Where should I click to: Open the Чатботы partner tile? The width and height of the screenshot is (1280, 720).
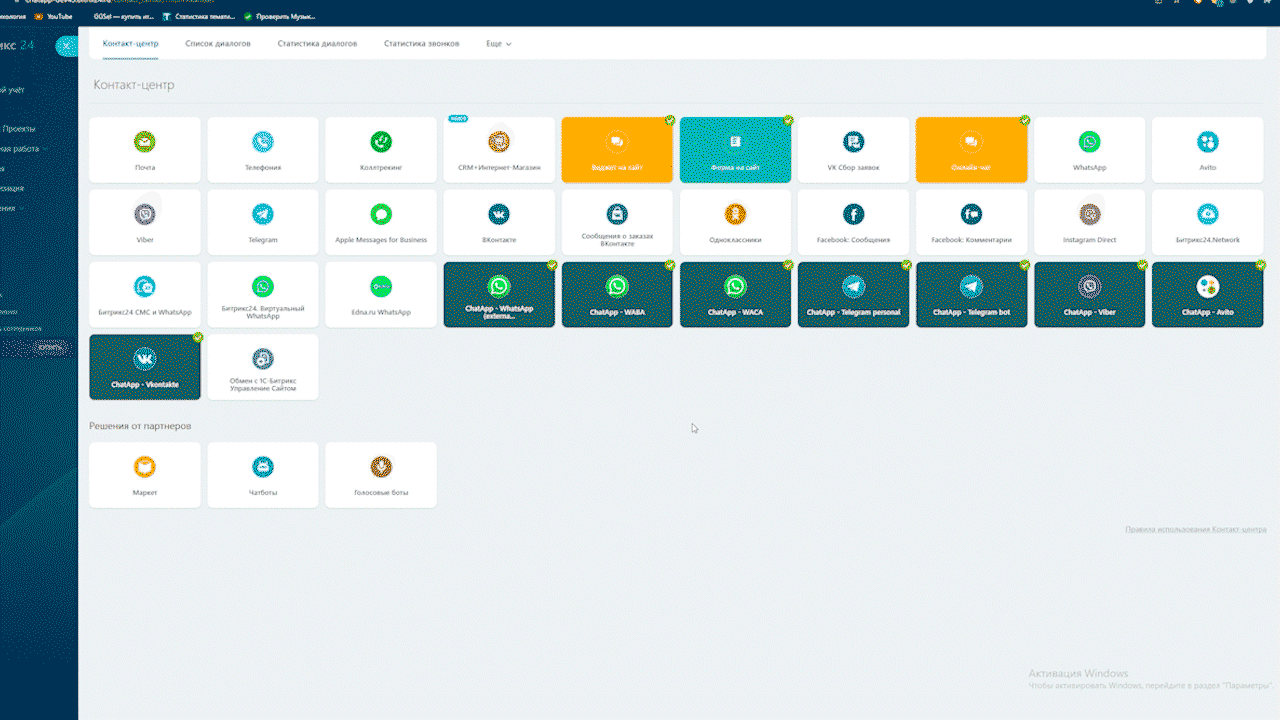pyautogui.click(x=263, y=475)
